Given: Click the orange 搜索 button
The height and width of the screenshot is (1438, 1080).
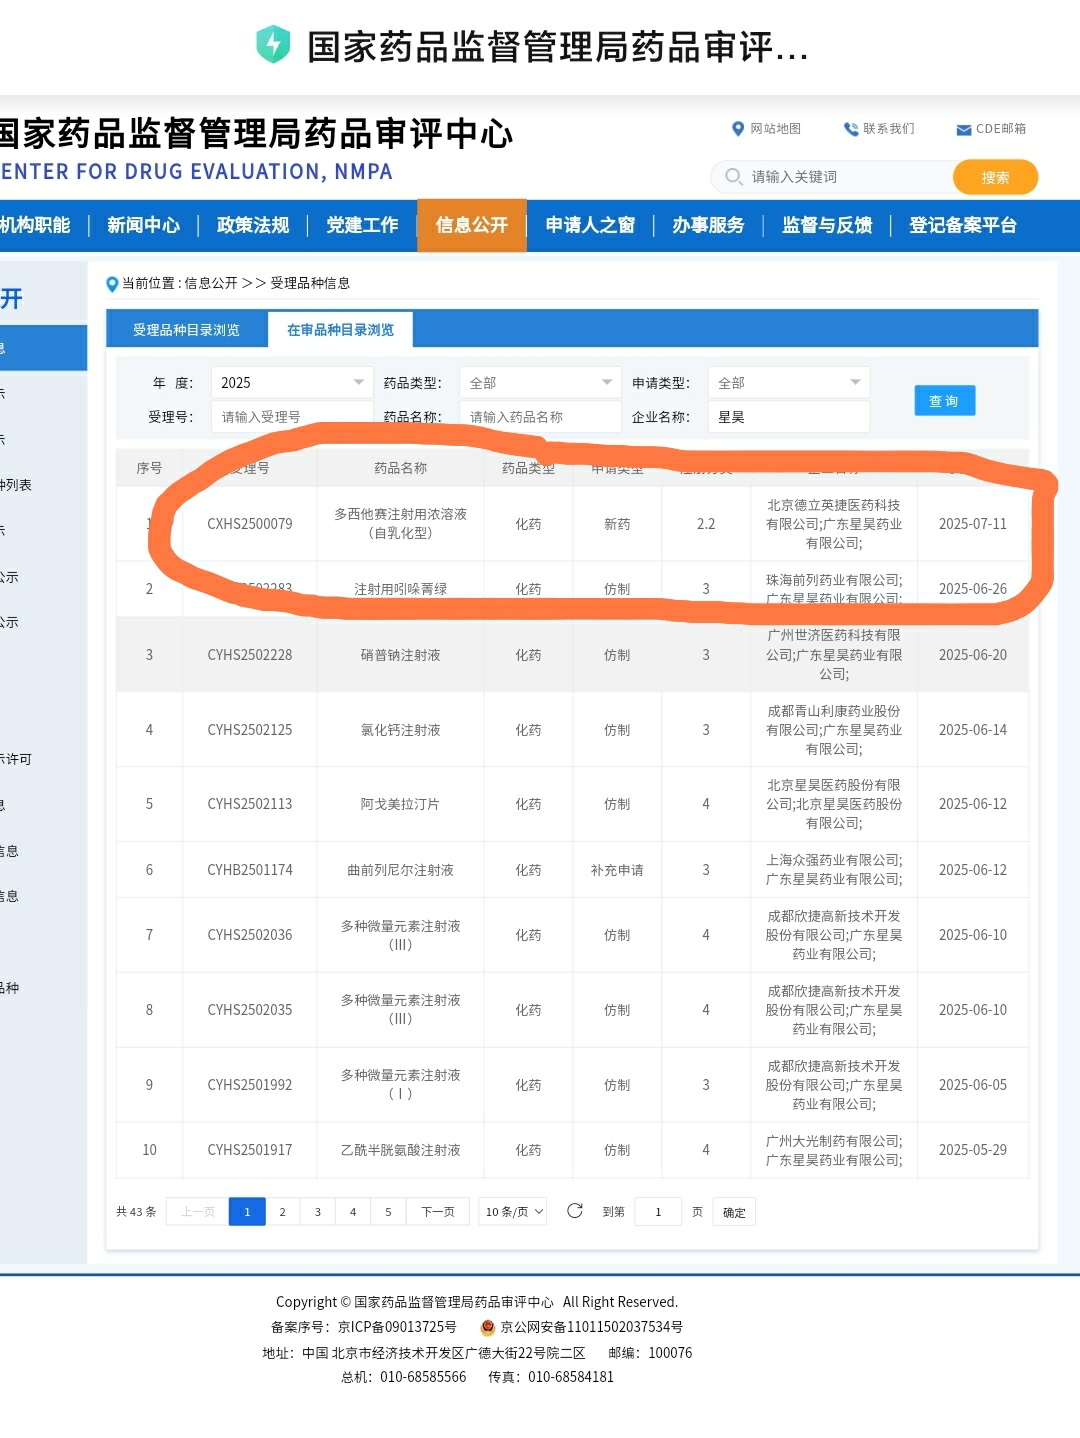Looking at the screenshot, I should click(x=995, y=177).
